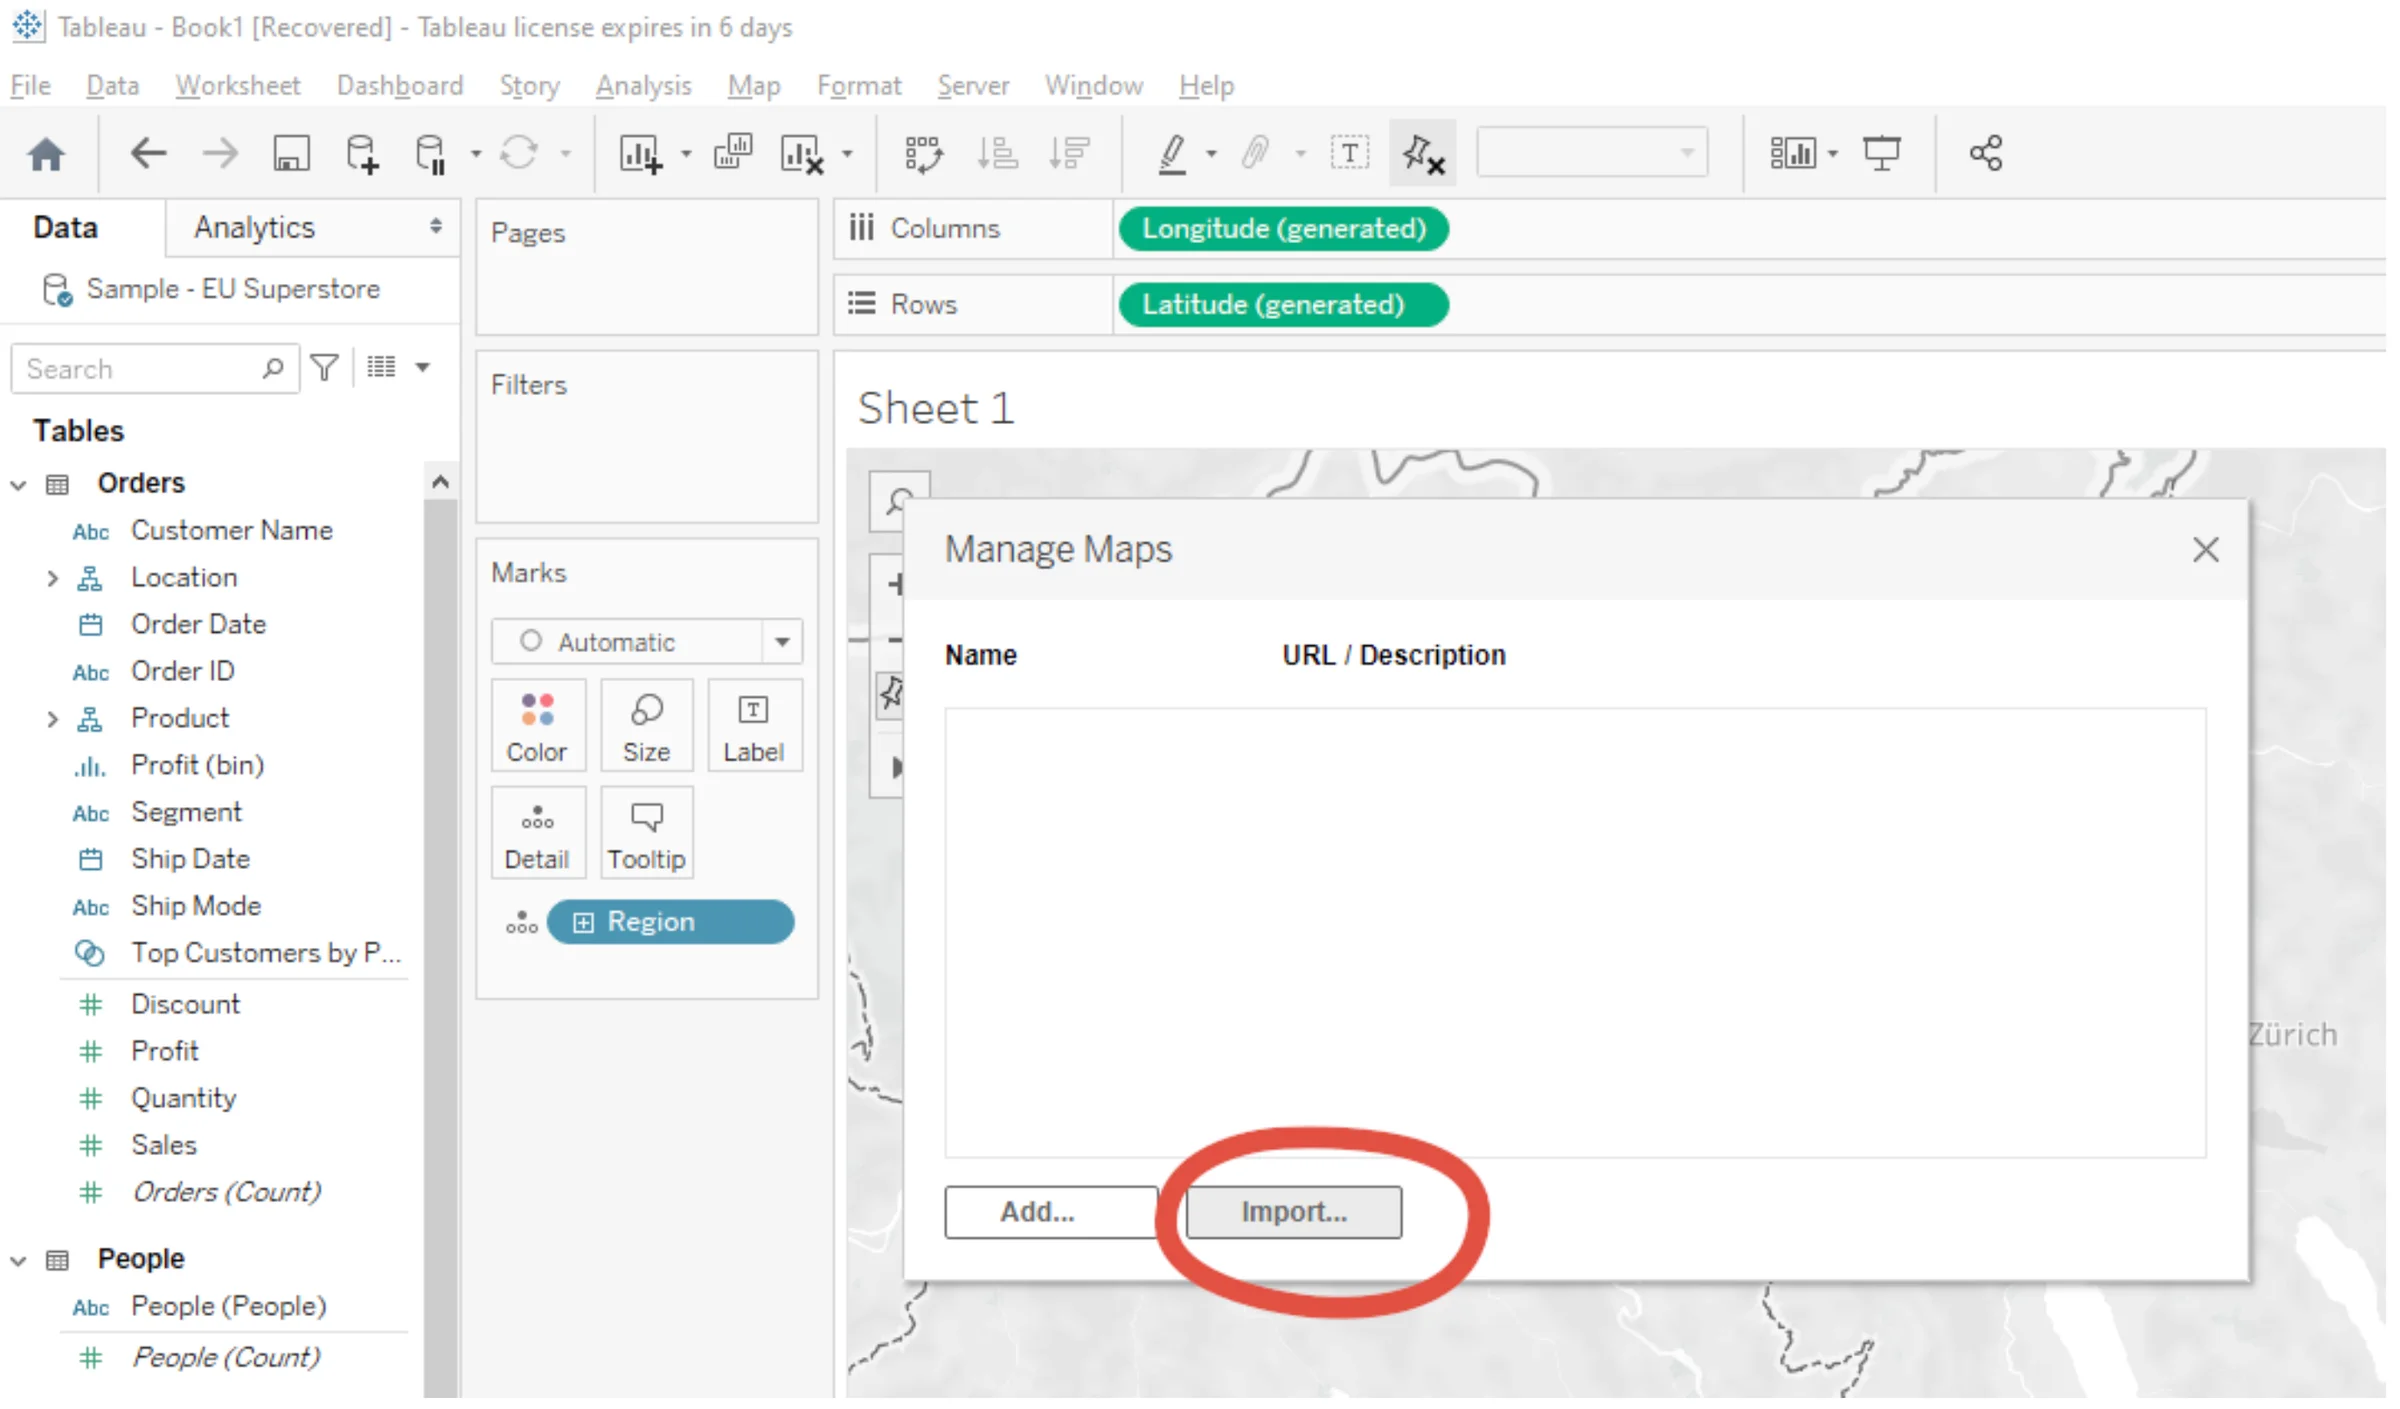The width and height of the screenshot is (2400, 1409).
Task: Select the Discount measure
Action: (186, 1004)
